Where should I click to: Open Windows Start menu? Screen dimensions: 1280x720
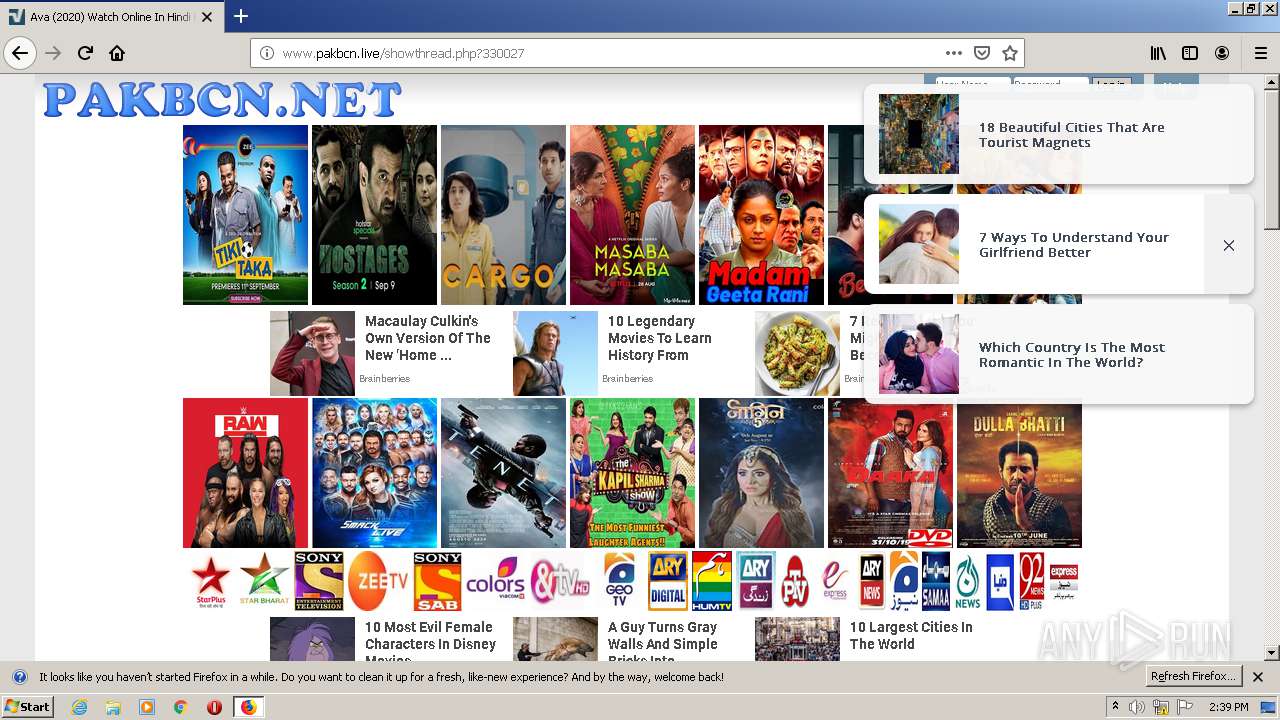[28, 706]
